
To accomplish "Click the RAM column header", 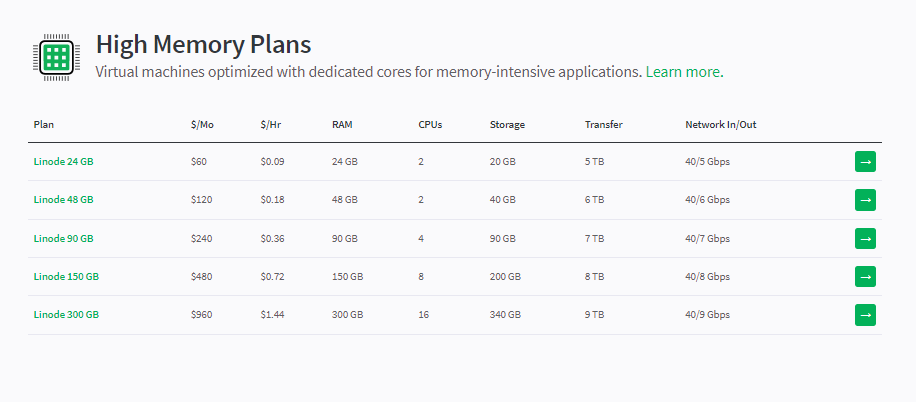I will pyautogui.click(x=342, y=124).
